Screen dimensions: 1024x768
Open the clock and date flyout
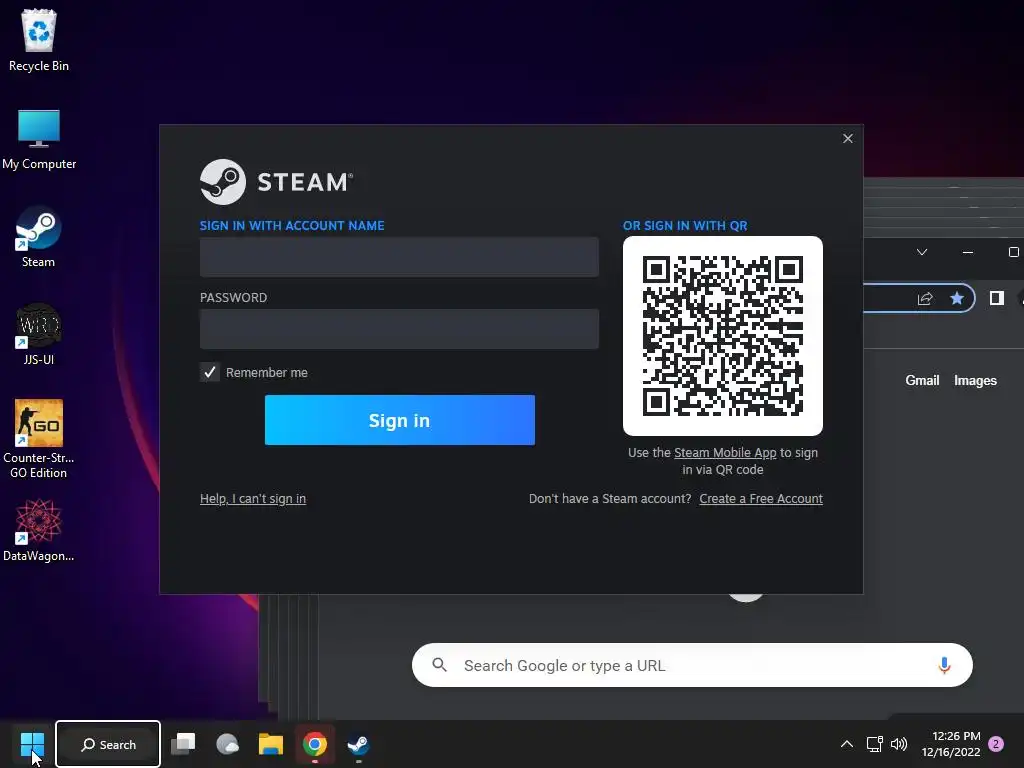(951, 744)
